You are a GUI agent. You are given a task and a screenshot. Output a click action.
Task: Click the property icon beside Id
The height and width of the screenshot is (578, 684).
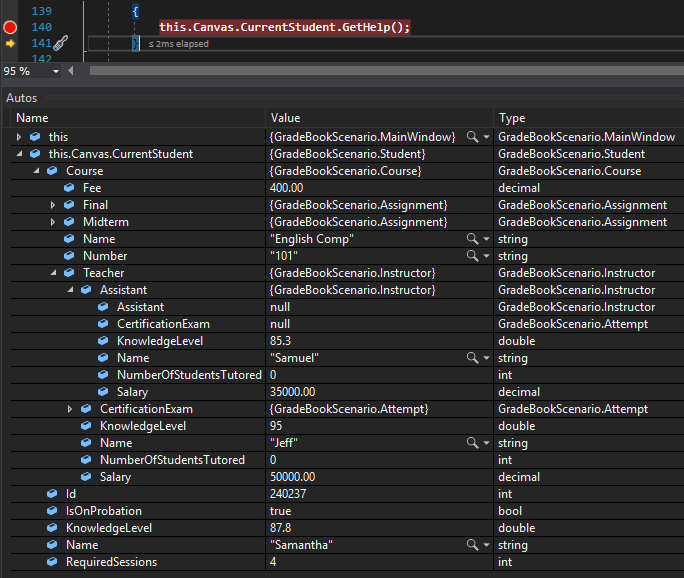pos(52,493)
